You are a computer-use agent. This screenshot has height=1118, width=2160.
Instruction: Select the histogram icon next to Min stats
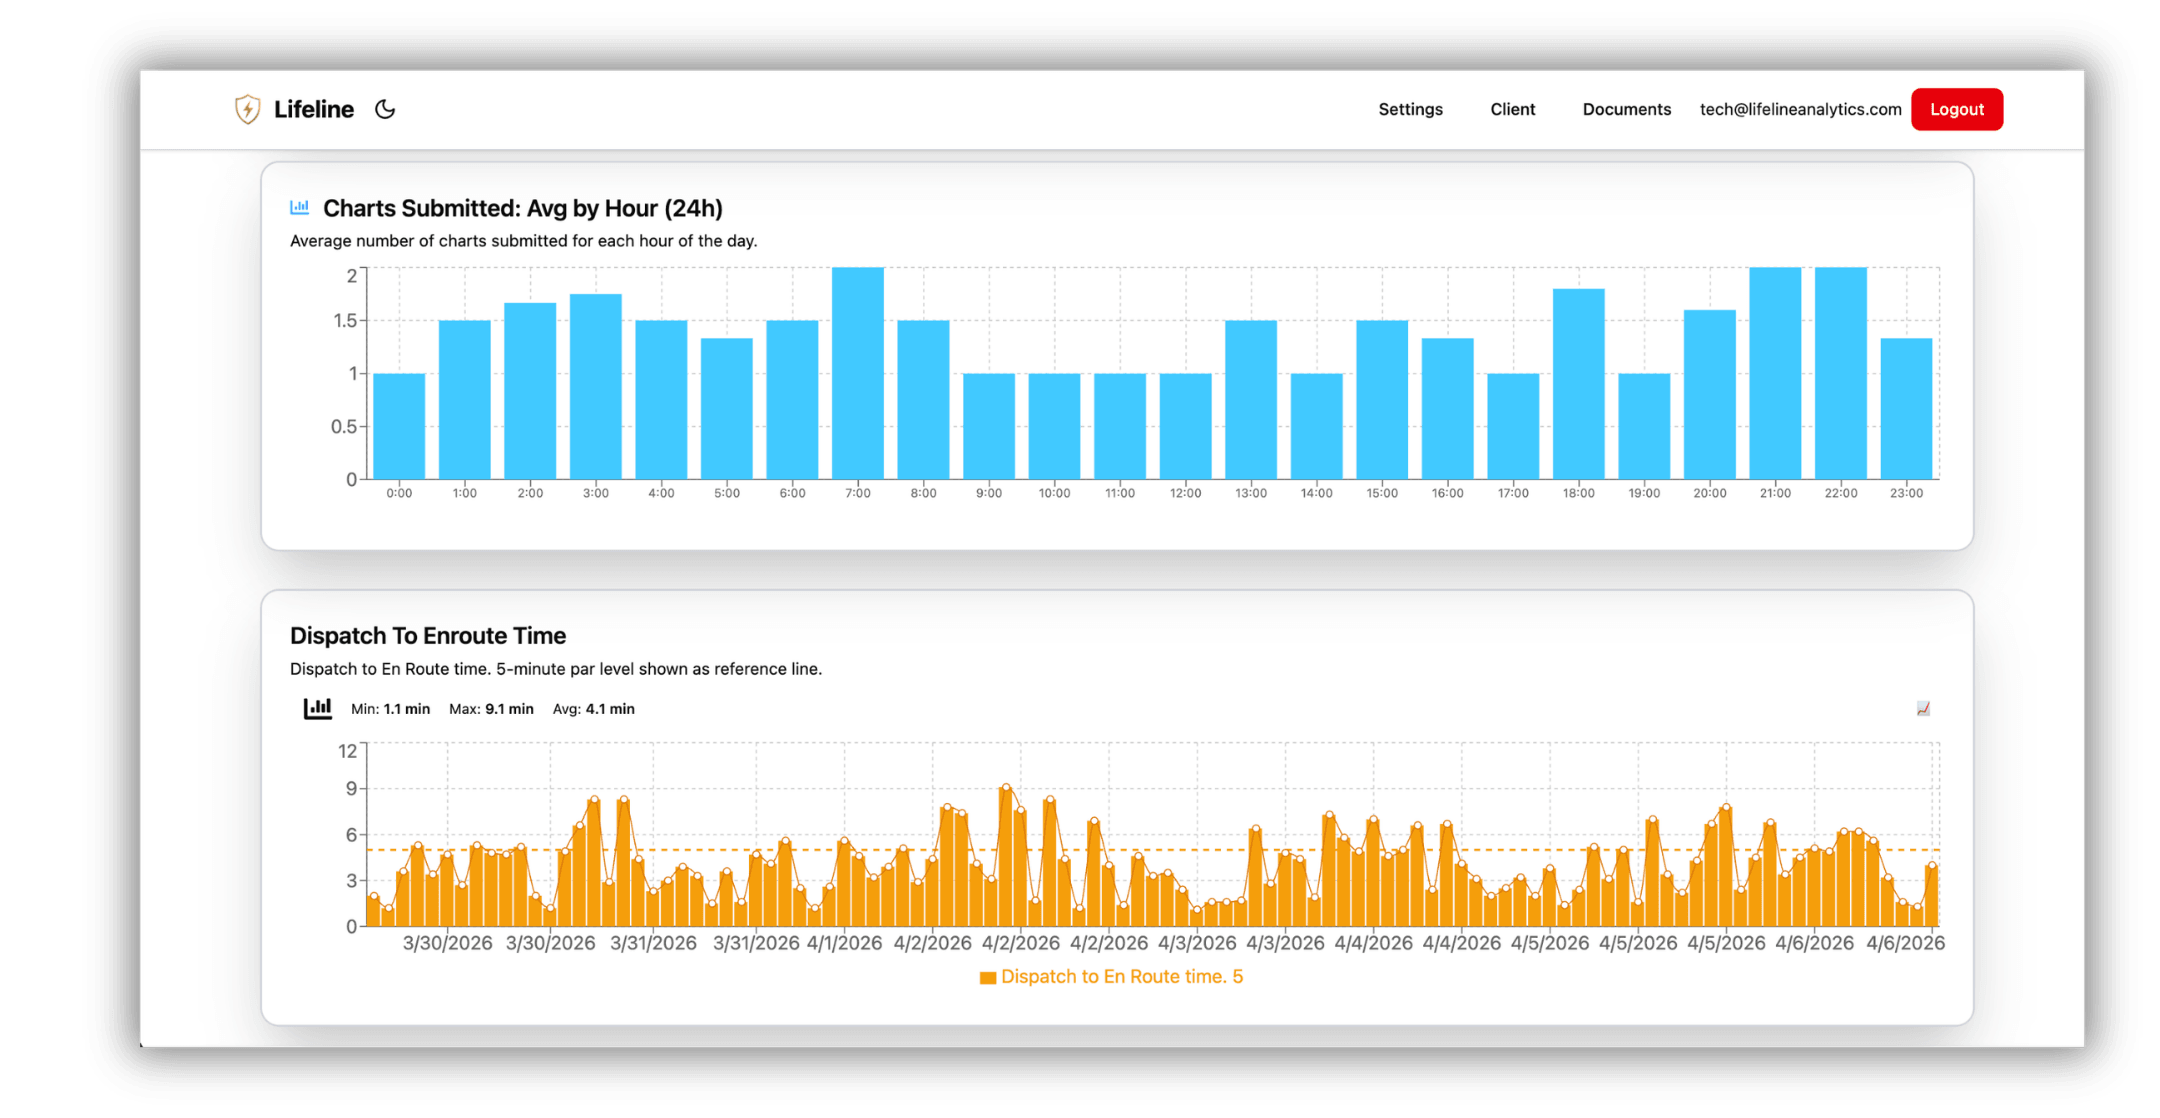pos(318,708)
